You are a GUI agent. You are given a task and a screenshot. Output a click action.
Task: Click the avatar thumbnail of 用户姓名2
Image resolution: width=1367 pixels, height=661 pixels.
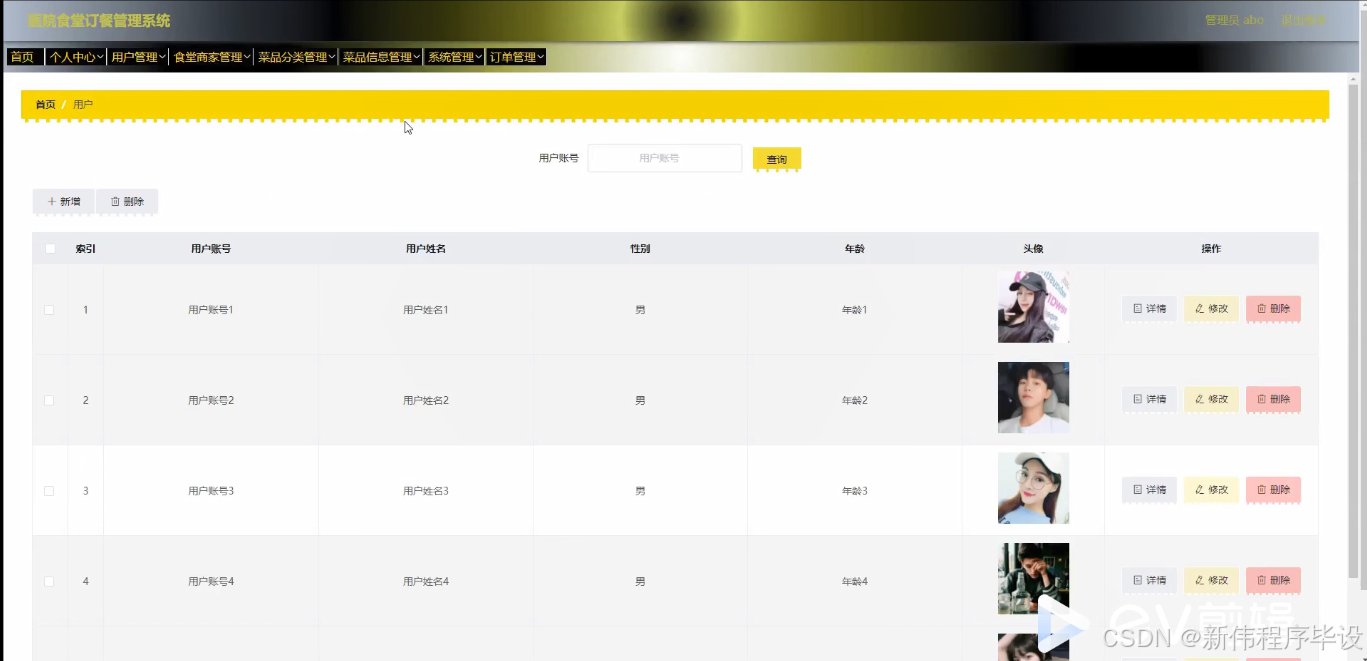tap(1033, 397)
